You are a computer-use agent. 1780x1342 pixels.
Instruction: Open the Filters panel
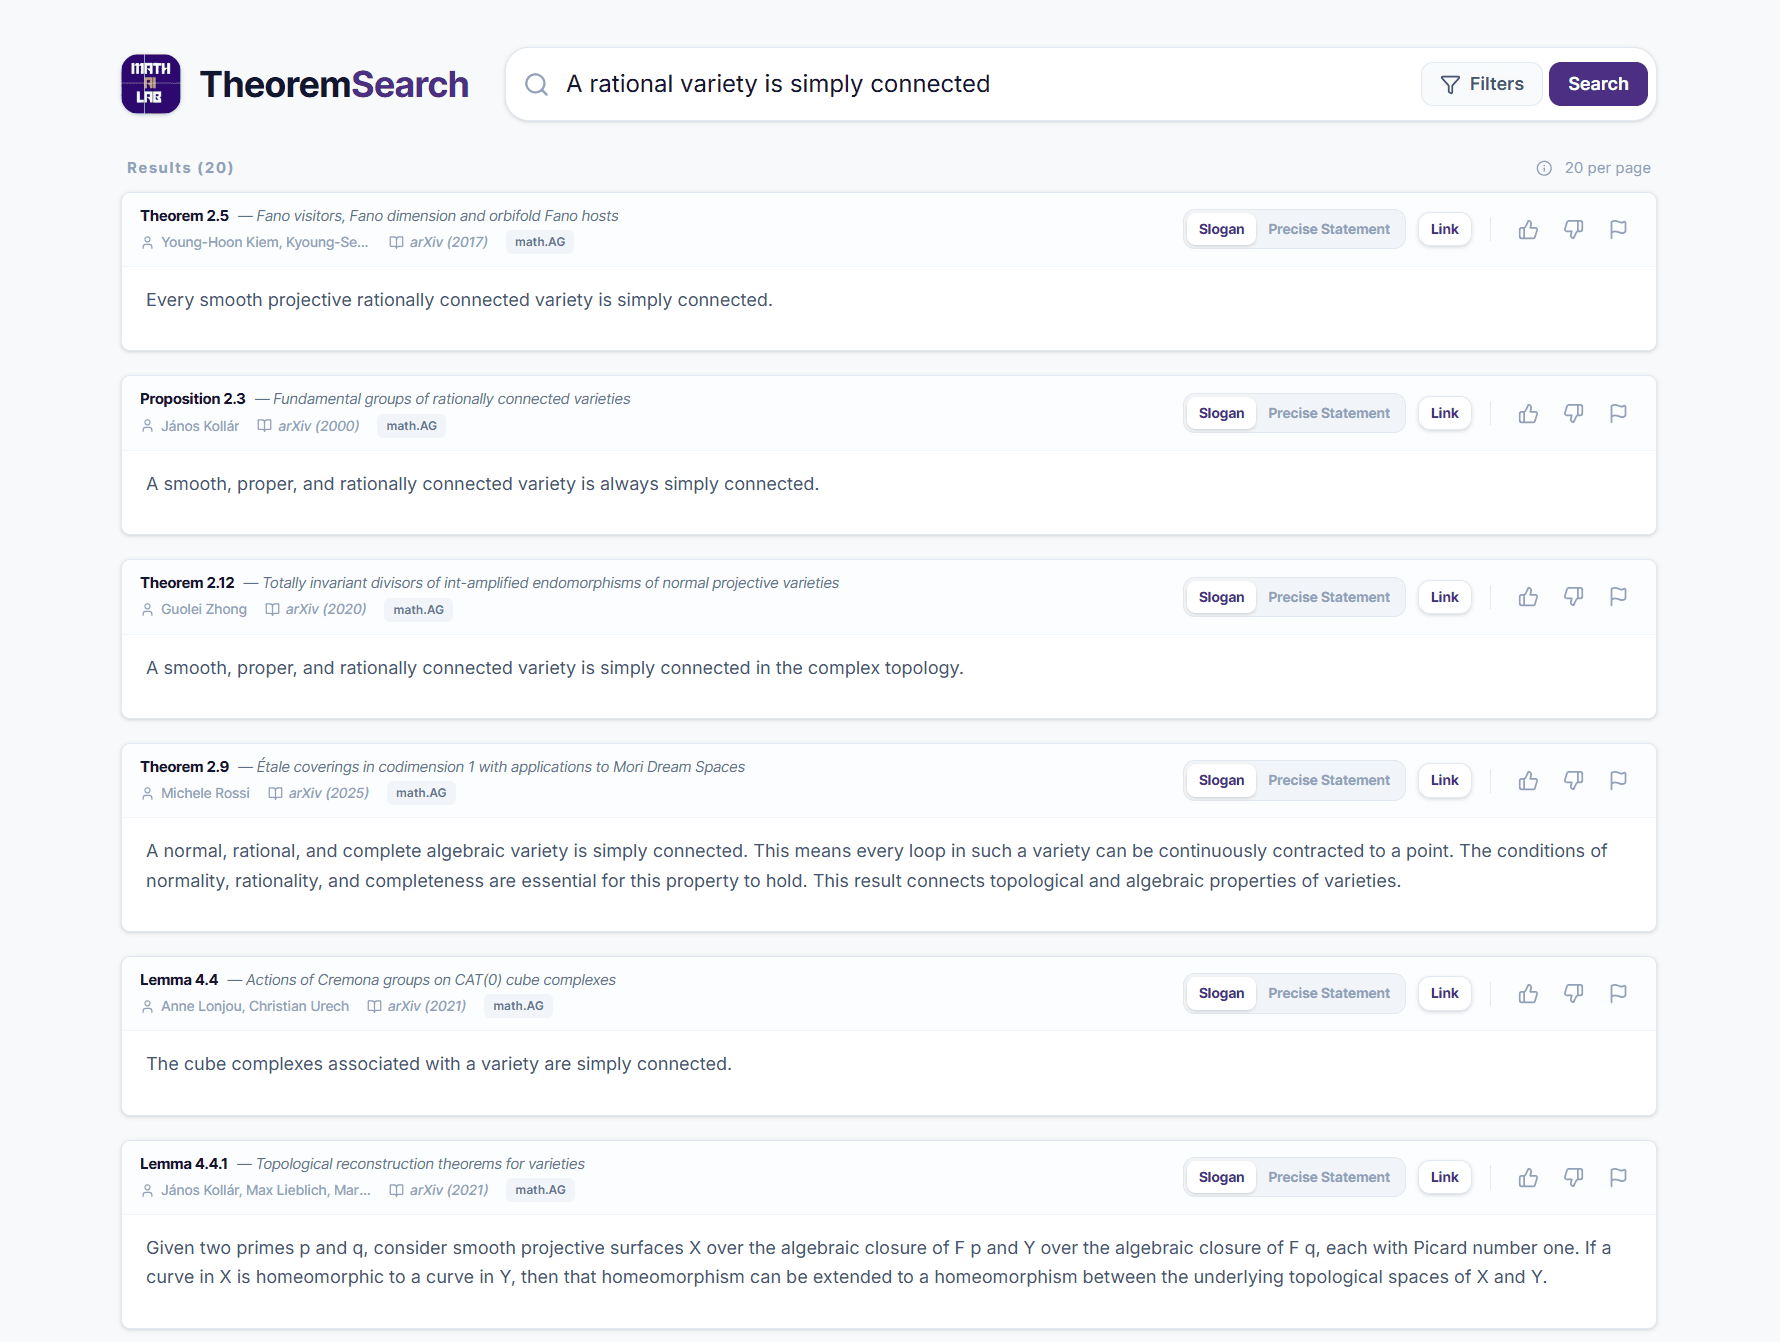pos(1481,84)
